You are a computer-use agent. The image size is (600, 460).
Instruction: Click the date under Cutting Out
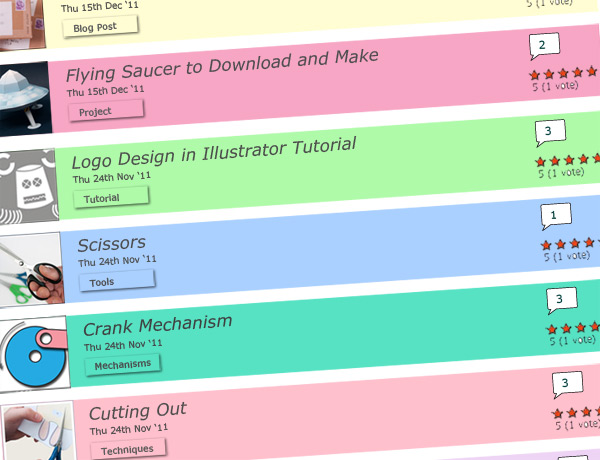129,429
